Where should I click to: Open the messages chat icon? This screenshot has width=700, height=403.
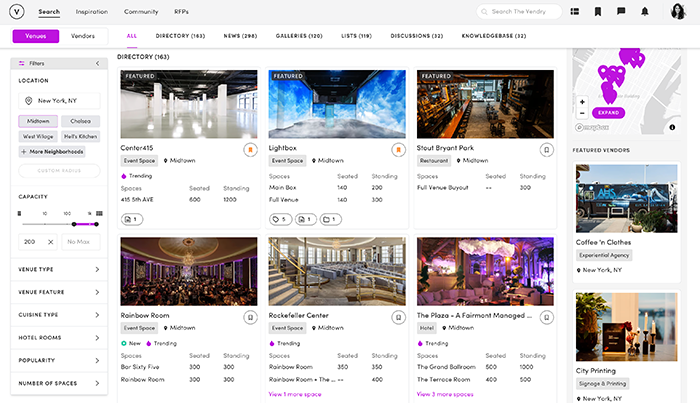click(x=621, y=12)
